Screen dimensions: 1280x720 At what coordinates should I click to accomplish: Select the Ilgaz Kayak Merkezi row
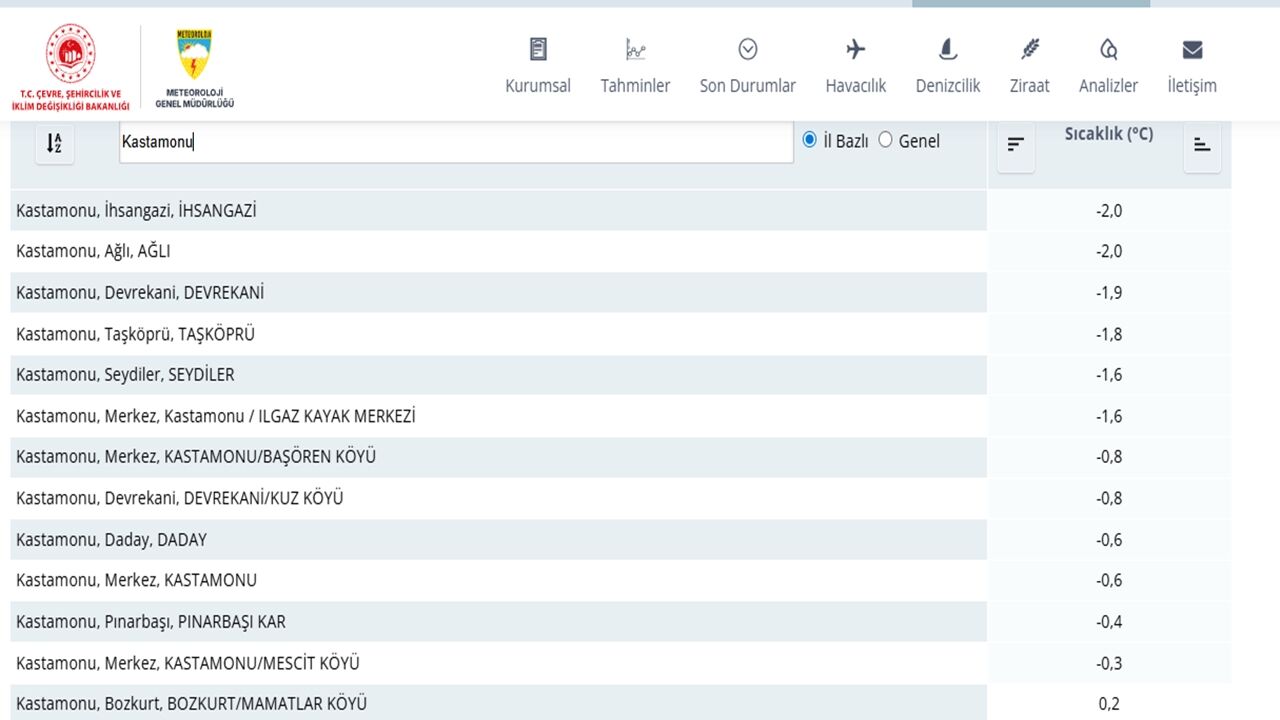tap(215, 416)
